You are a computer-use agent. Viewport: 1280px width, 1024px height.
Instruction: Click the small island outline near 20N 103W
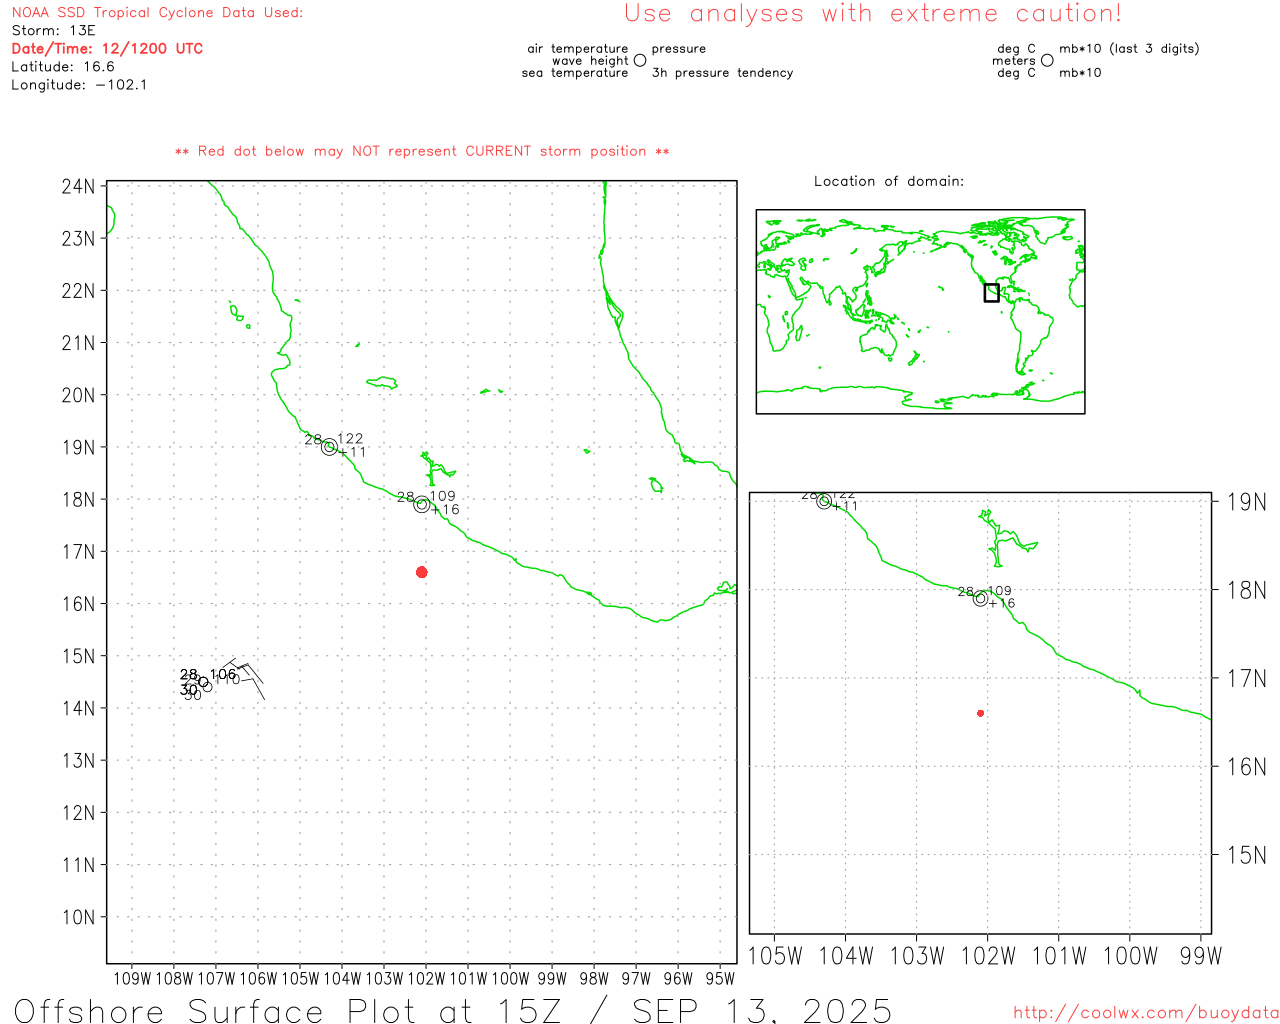[382, 382]
